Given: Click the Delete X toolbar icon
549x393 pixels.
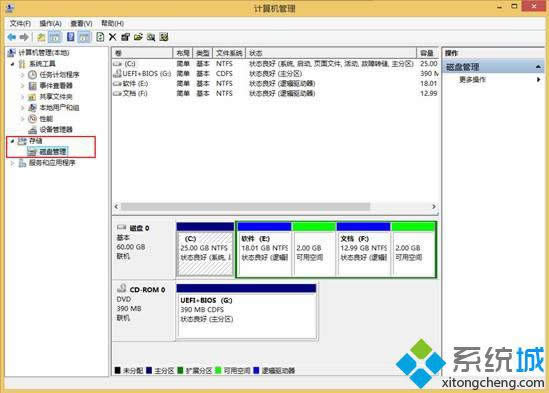Looking at the screenshot, I should pos(112,37).
